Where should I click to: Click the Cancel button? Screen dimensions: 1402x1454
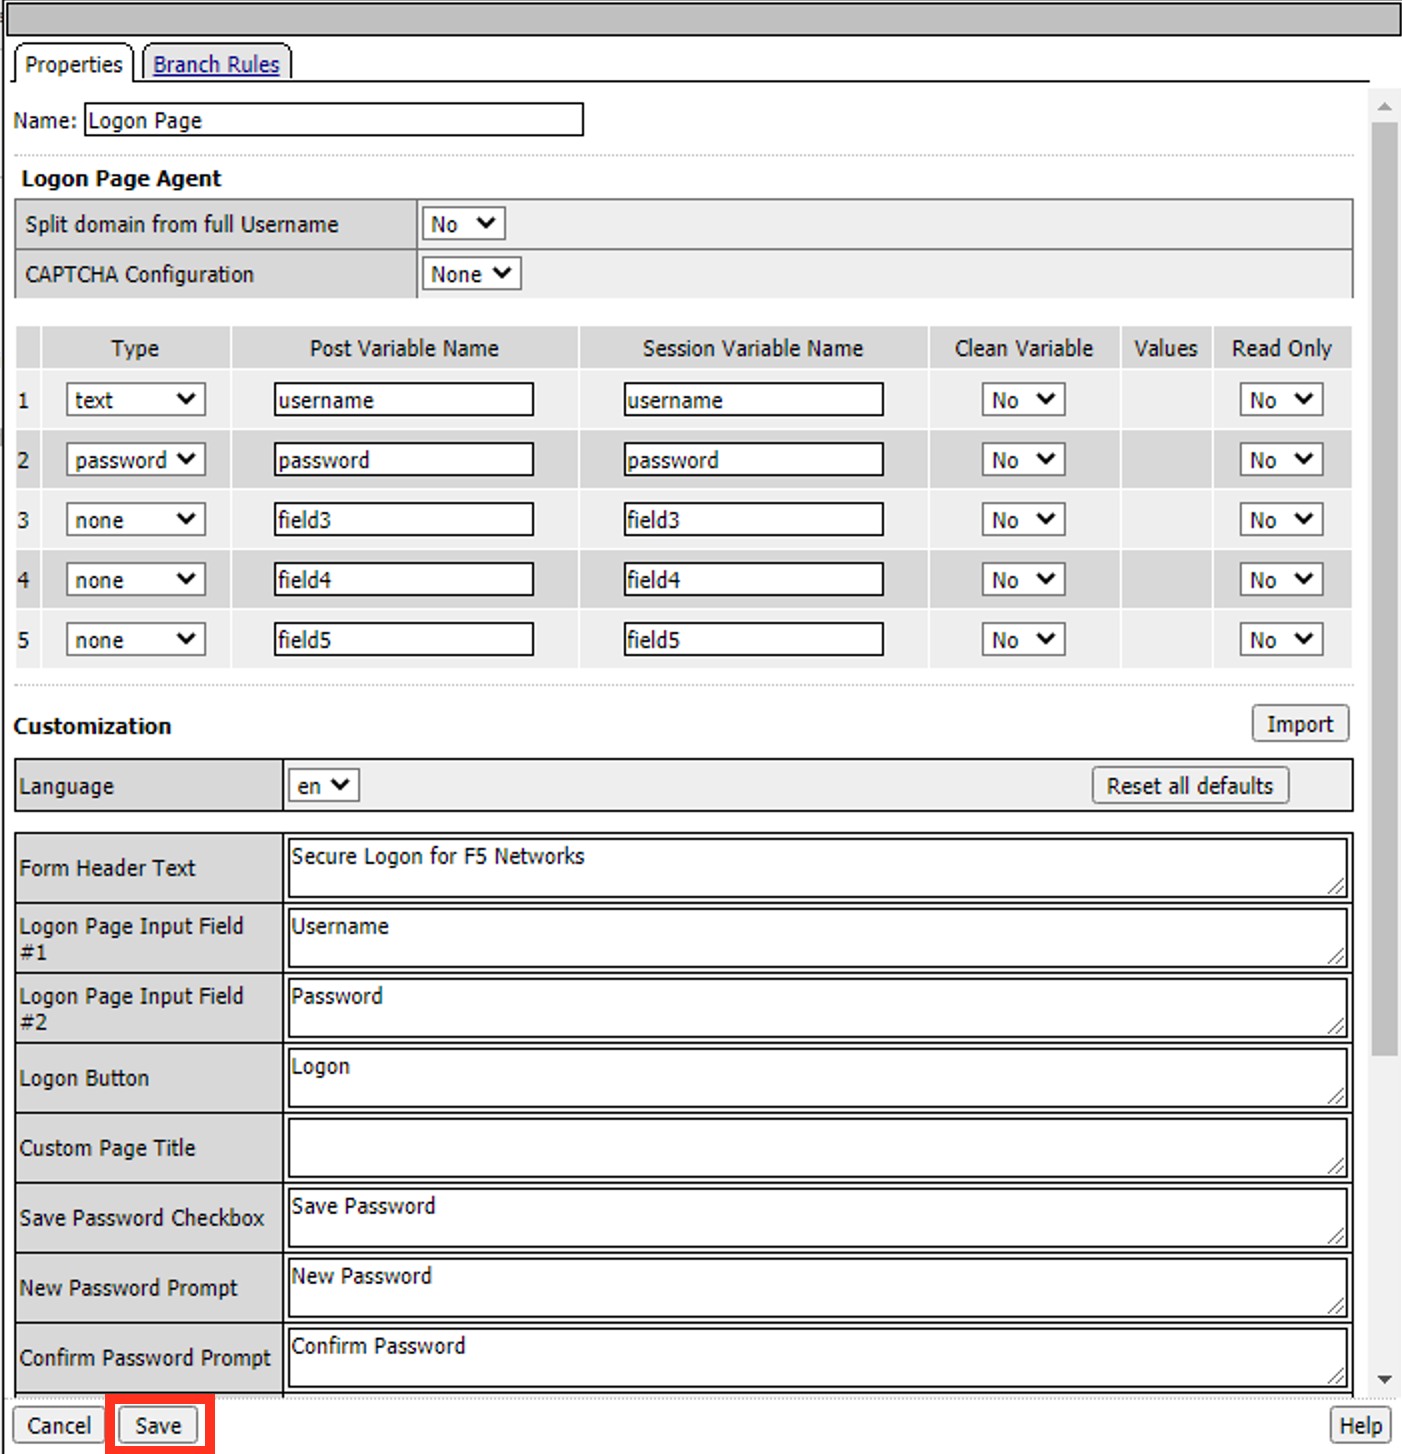point(58,1426)
